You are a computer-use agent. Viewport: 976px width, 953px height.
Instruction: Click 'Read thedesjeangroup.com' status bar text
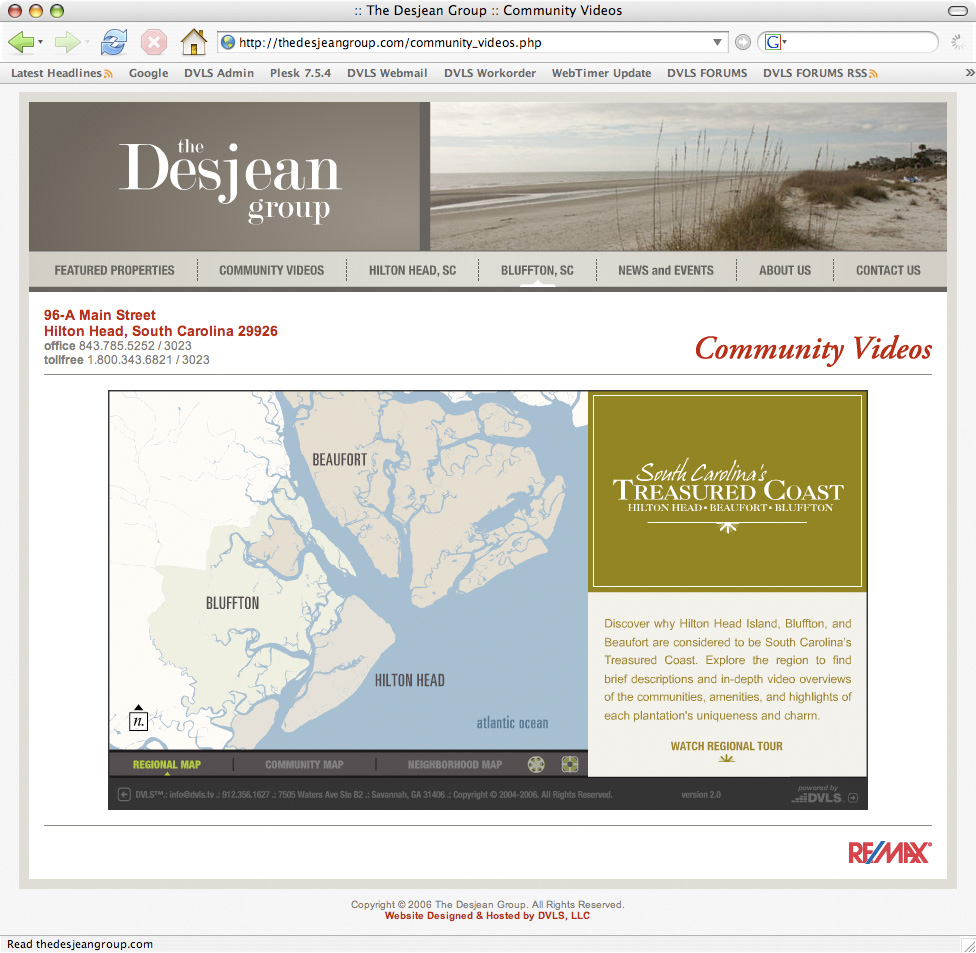pos(80,944)
